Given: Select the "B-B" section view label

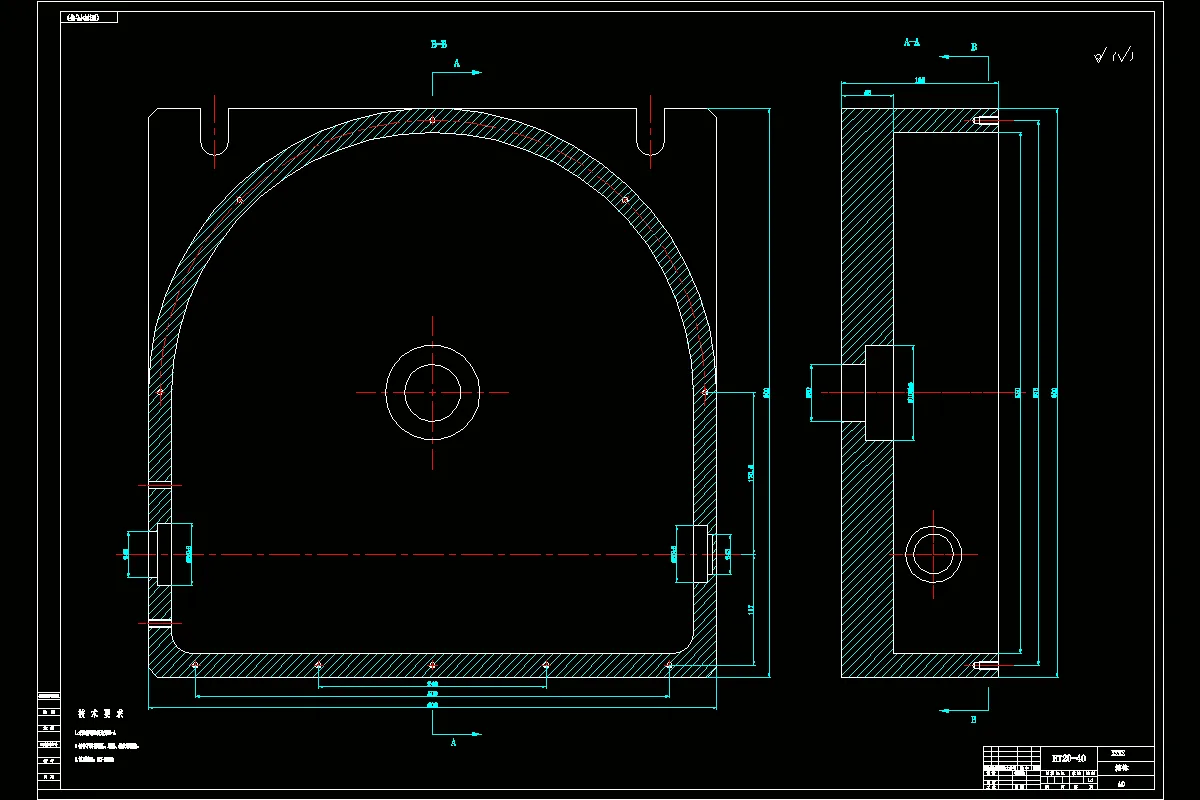Looking at the screenshot, I should 438,44.
